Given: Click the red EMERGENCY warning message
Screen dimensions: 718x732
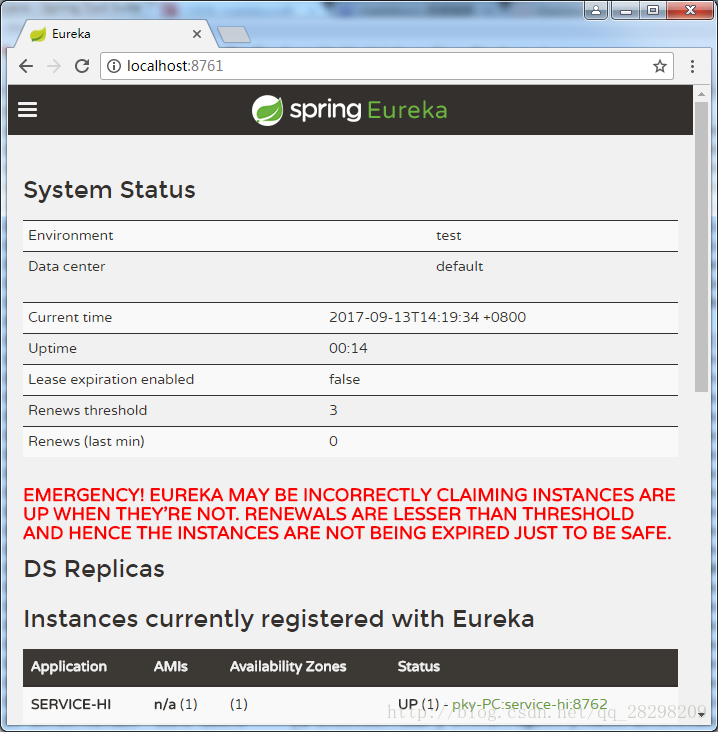Looking at the screenshot, I should [x=348, y=514].
